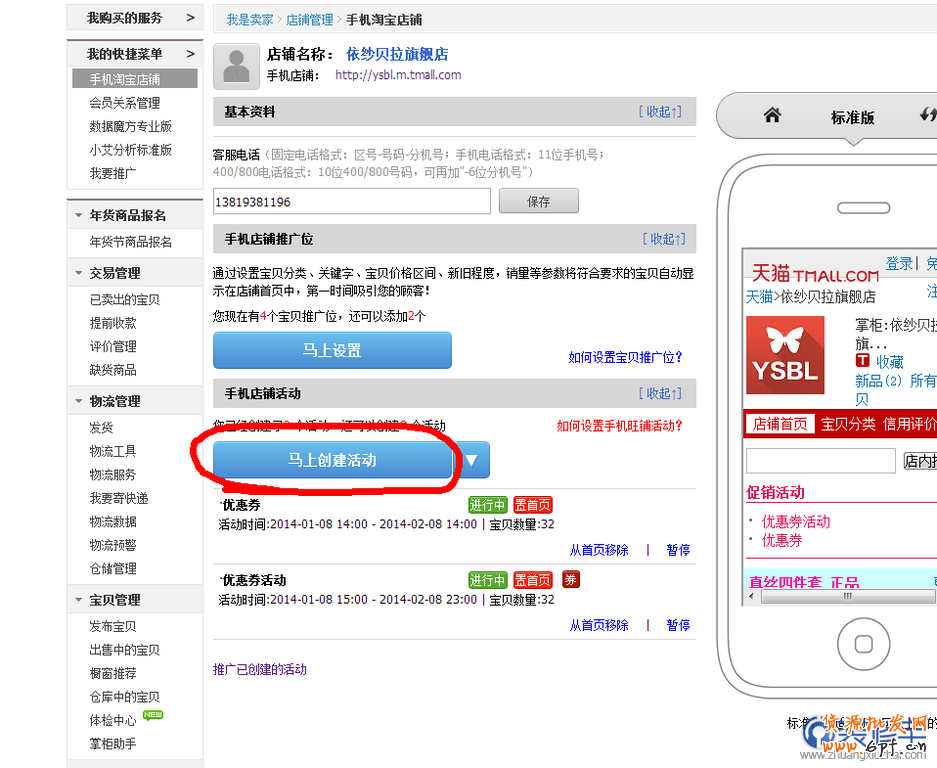The width and height of the screenshot is (937, 768).
Task: Click the NEW badge beside 体检中心
Action: coord(153,715)
